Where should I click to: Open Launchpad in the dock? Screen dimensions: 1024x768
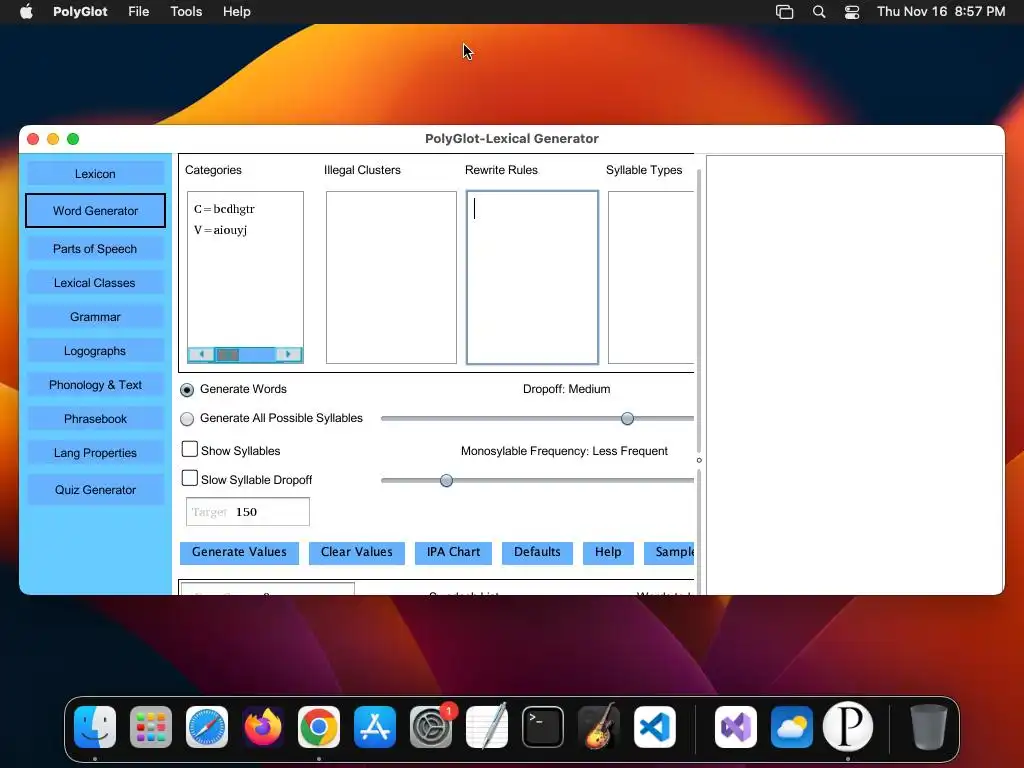(151, 727)
